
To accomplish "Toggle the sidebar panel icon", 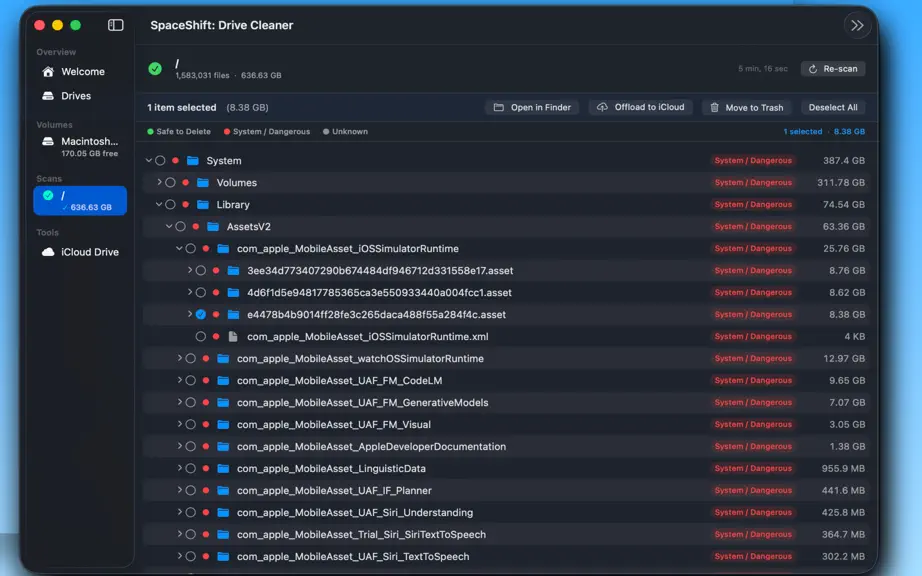I will tap(115, 25).
